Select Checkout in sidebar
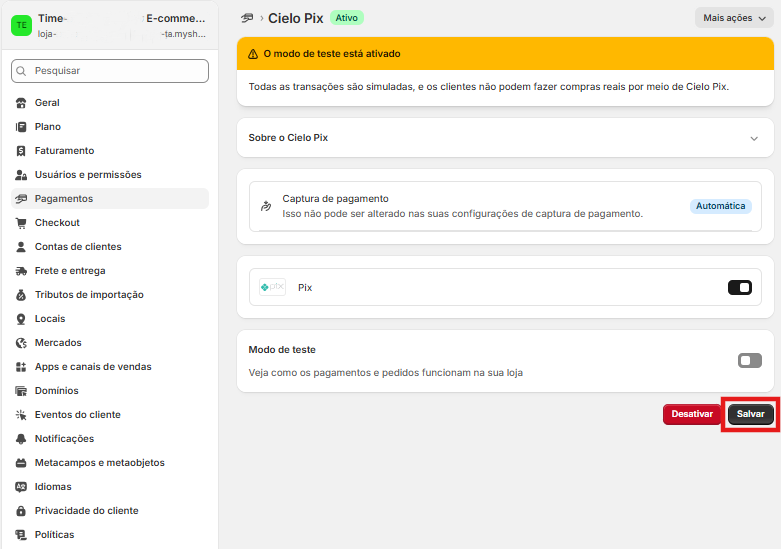781x549 pixels. point(110,223)
